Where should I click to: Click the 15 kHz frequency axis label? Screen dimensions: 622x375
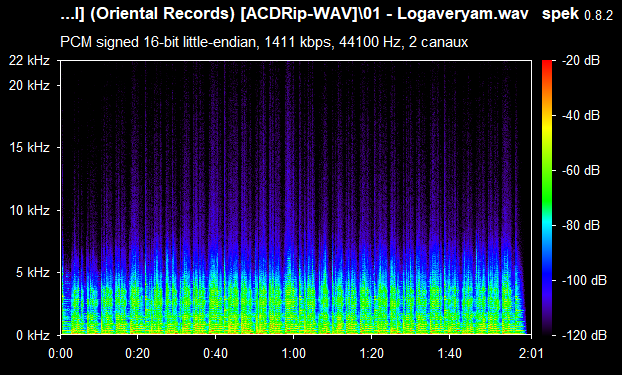tap(29, 148)
